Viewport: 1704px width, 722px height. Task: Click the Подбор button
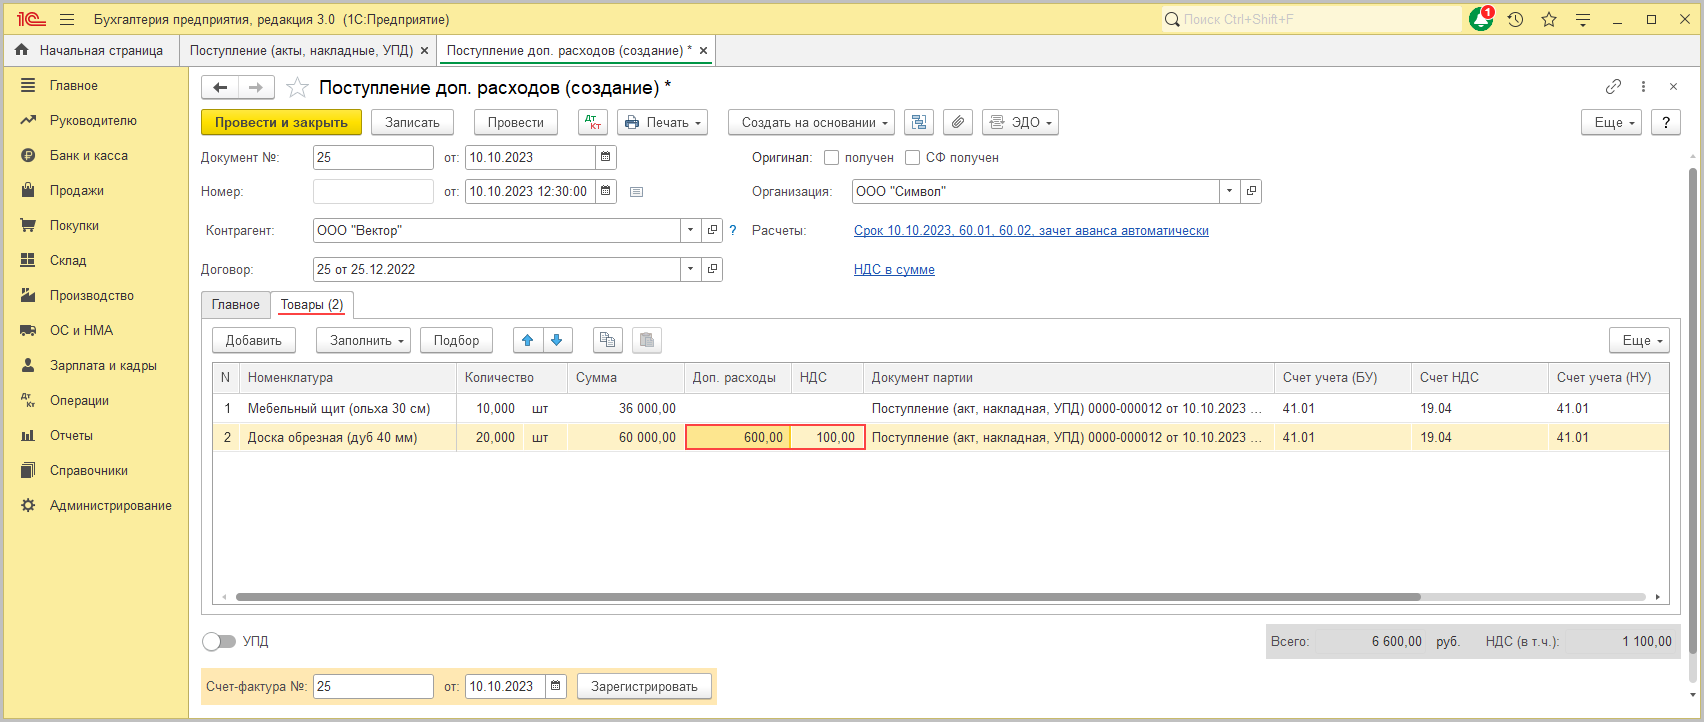pos(456,340)
